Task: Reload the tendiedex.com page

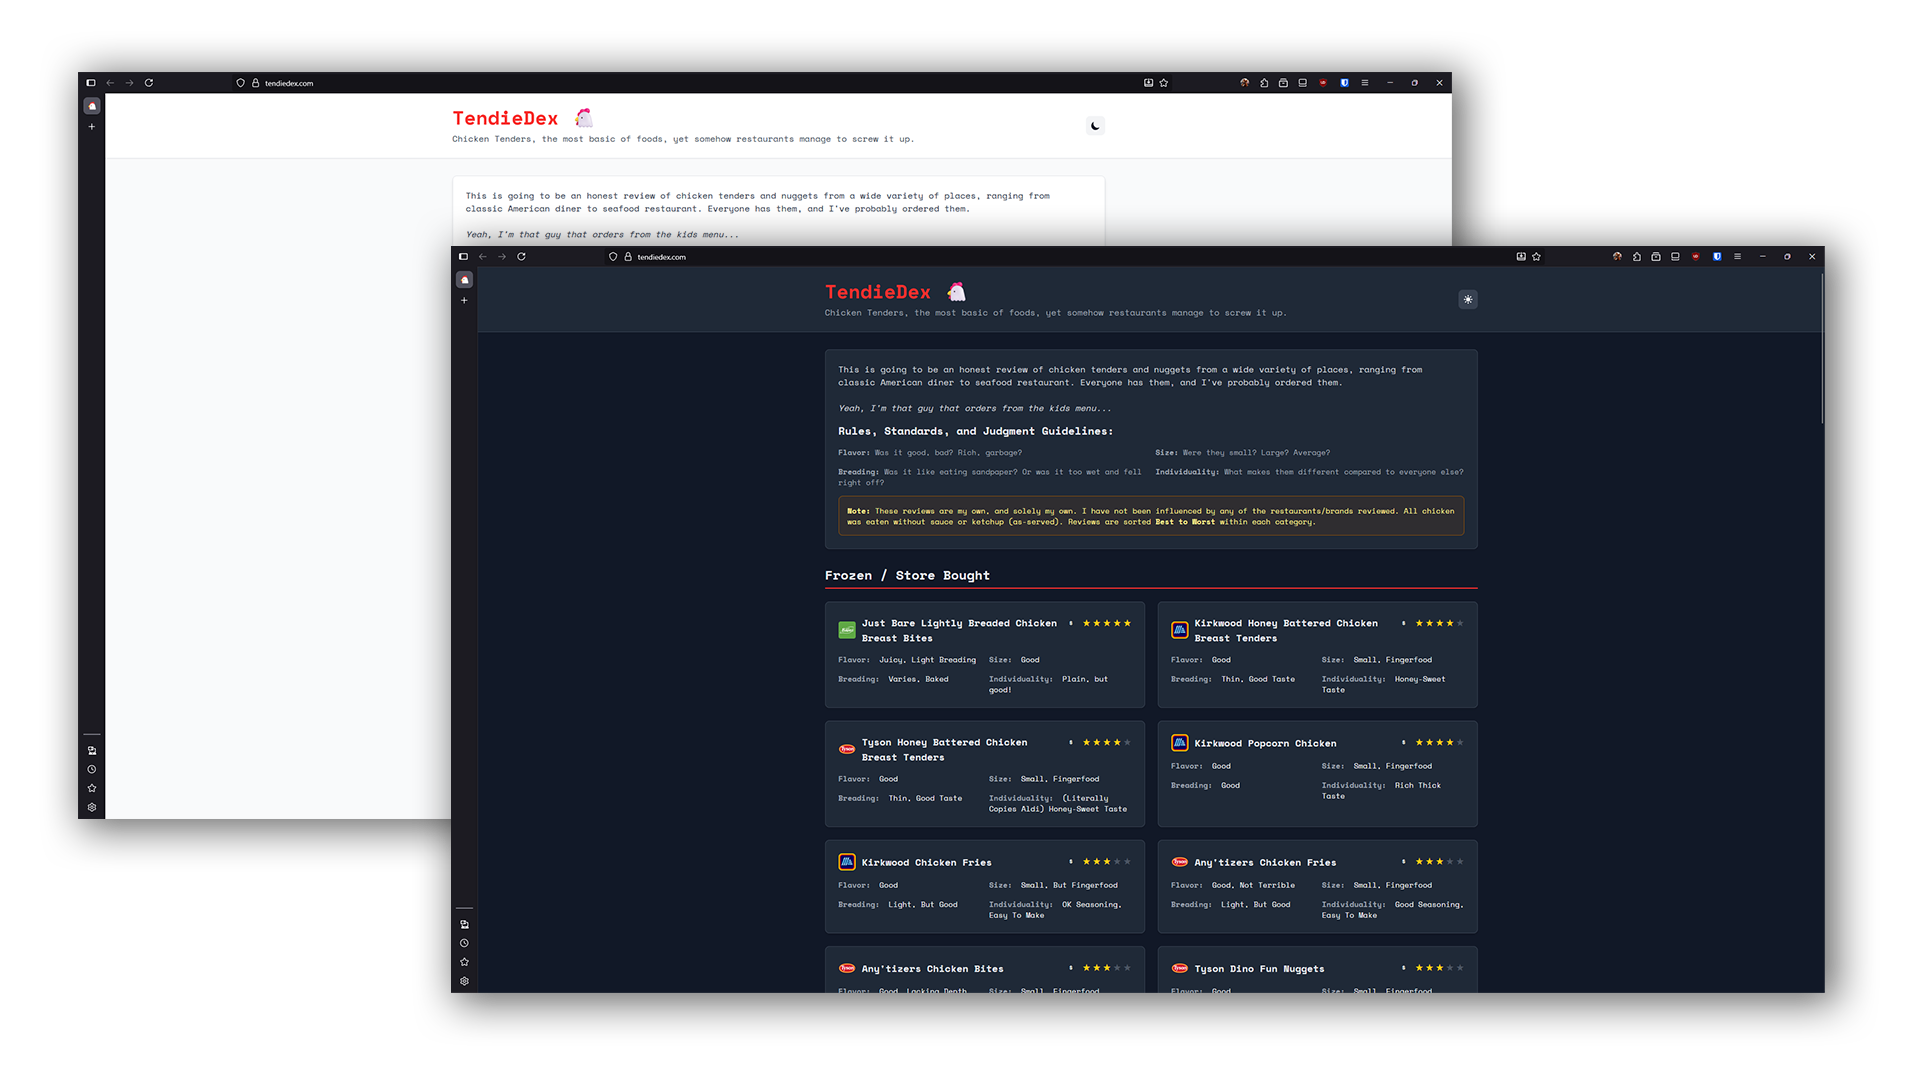Action: pos(522,256)
